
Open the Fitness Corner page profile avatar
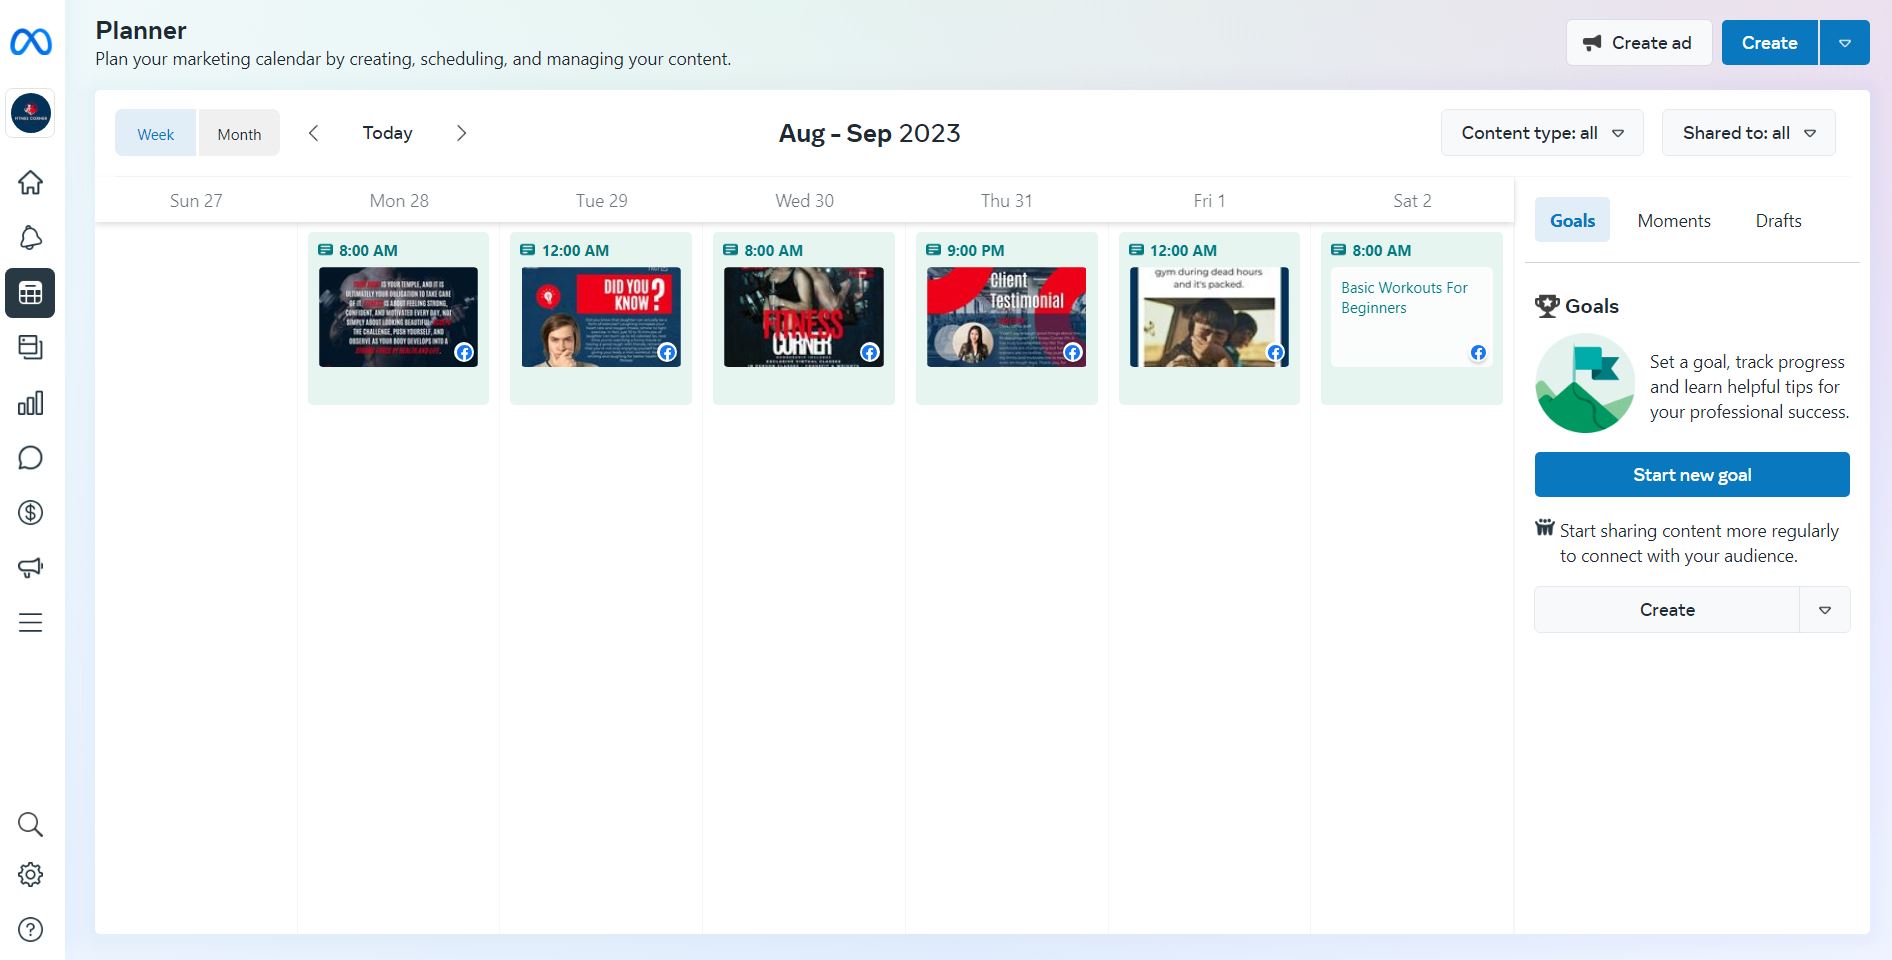point(31,113)
